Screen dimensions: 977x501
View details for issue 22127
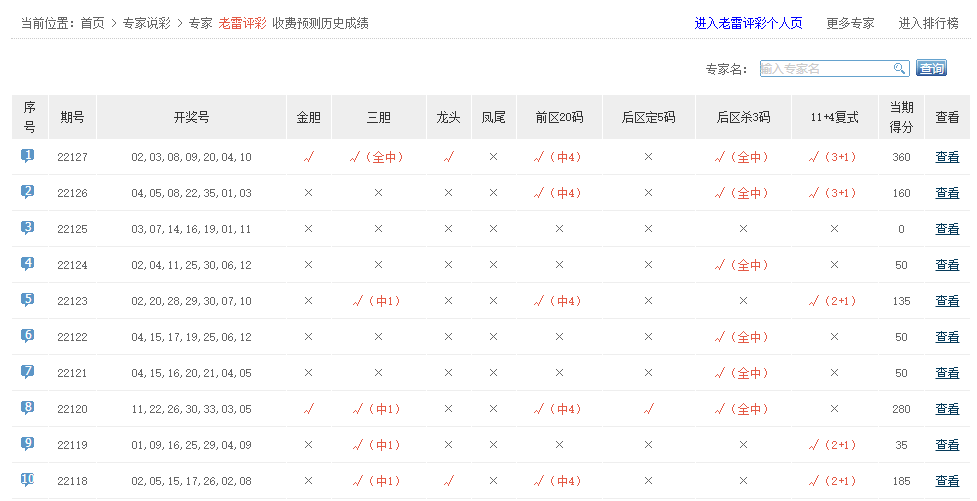tap(947, 157)
